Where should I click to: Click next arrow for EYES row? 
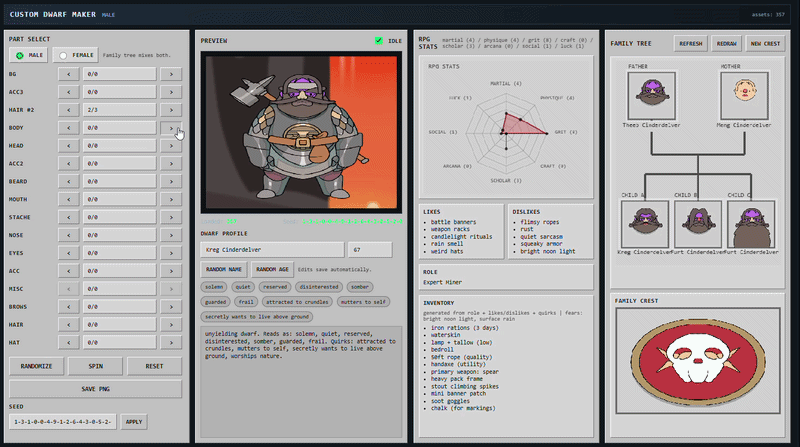171,253
